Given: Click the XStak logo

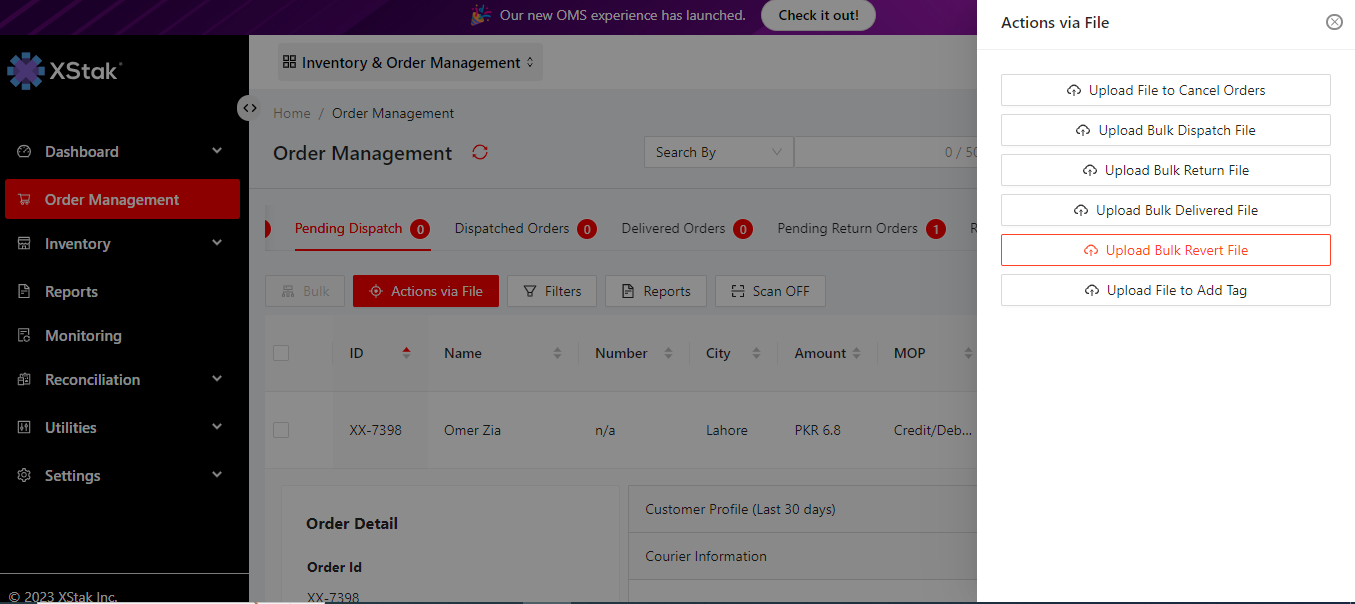Looking at the screenshot, I should (64, 71).
